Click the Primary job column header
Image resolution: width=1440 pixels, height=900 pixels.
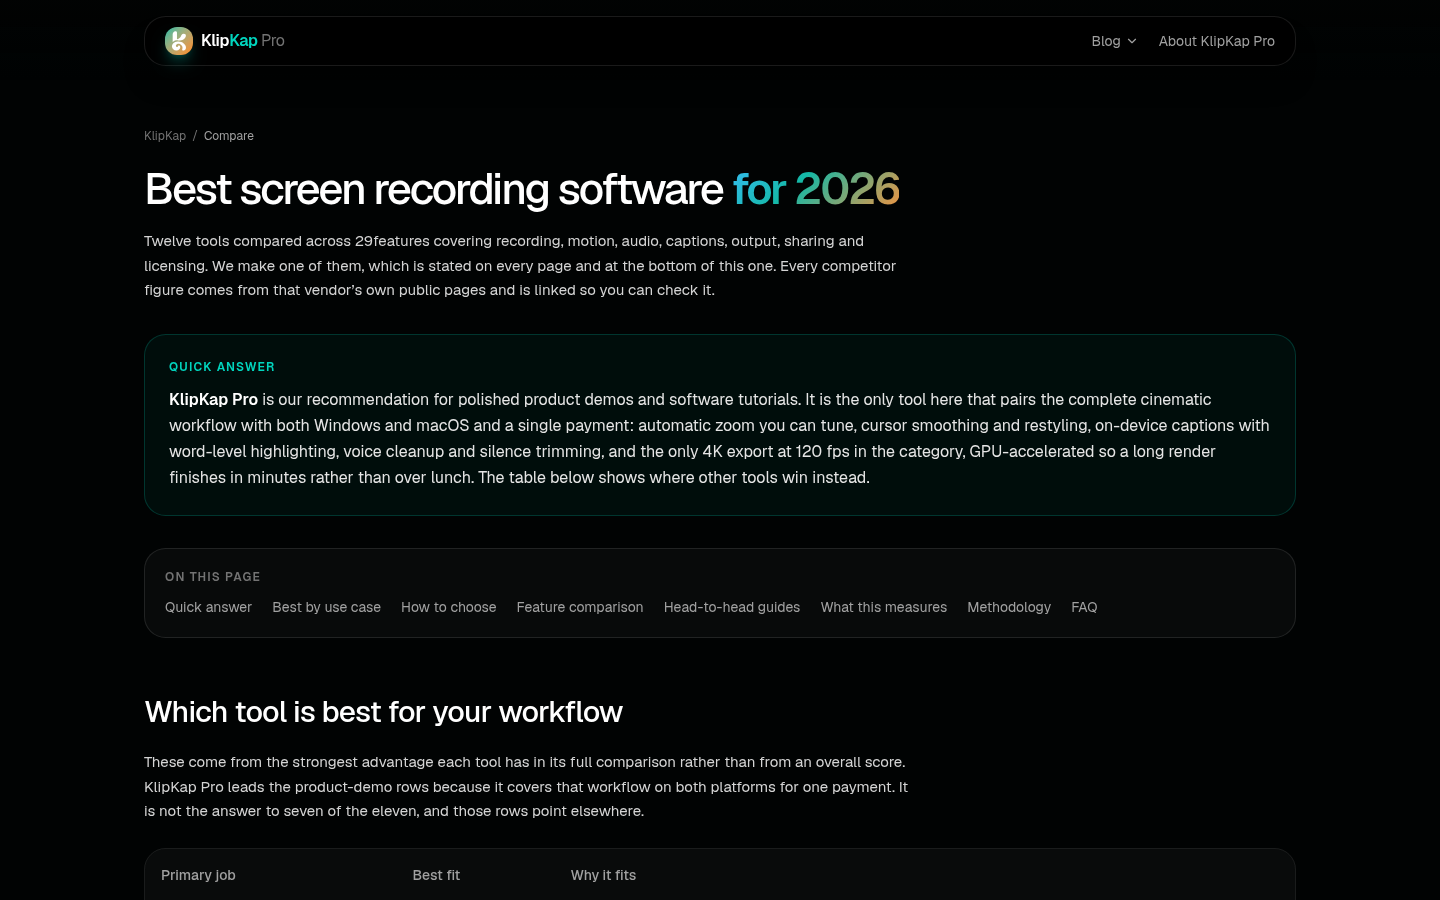point(198,875)
